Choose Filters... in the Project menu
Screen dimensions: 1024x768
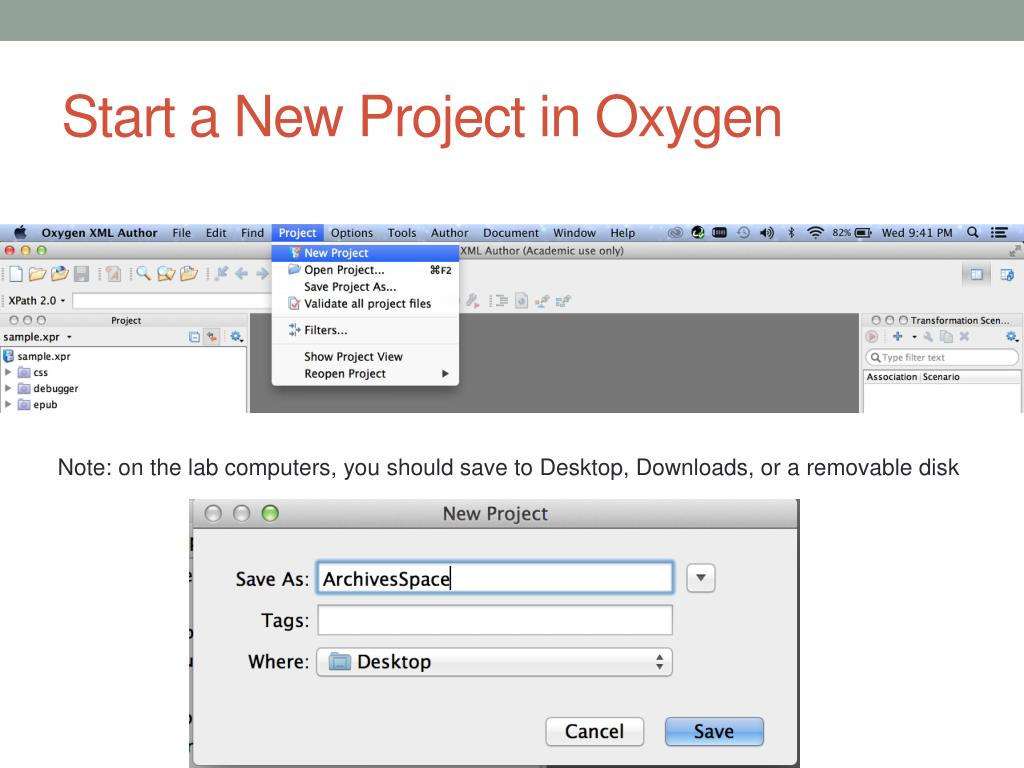coord(365,330)
